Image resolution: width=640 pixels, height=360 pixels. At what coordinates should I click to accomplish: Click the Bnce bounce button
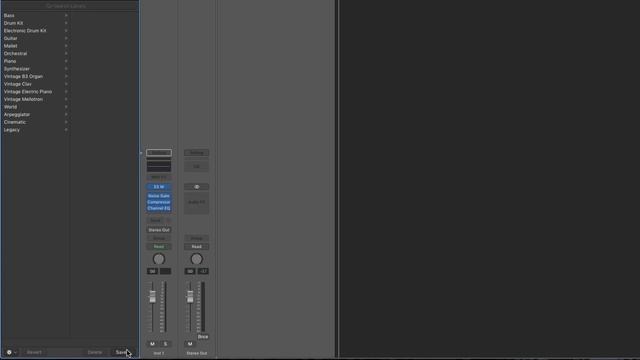pyautogui.click(x=203, y=337)
